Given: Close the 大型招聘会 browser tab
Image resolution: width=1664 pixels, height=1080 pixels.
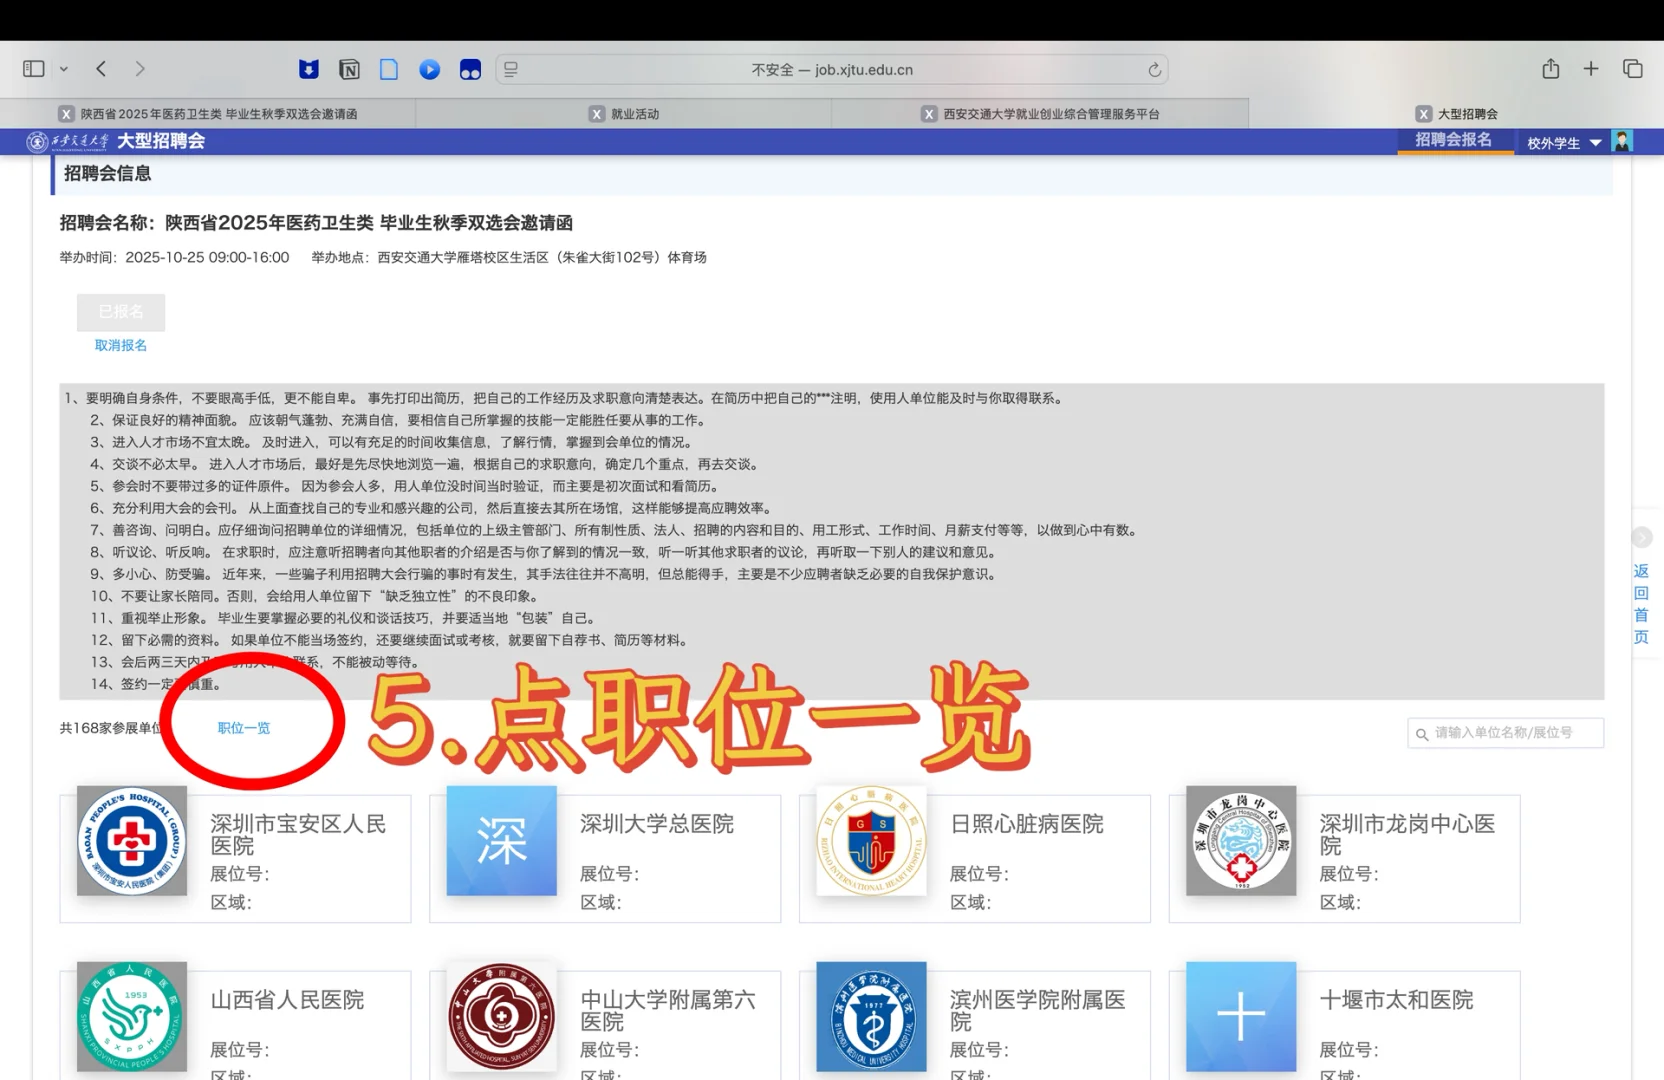Looking at the screenshot, I should point(1424,114).
